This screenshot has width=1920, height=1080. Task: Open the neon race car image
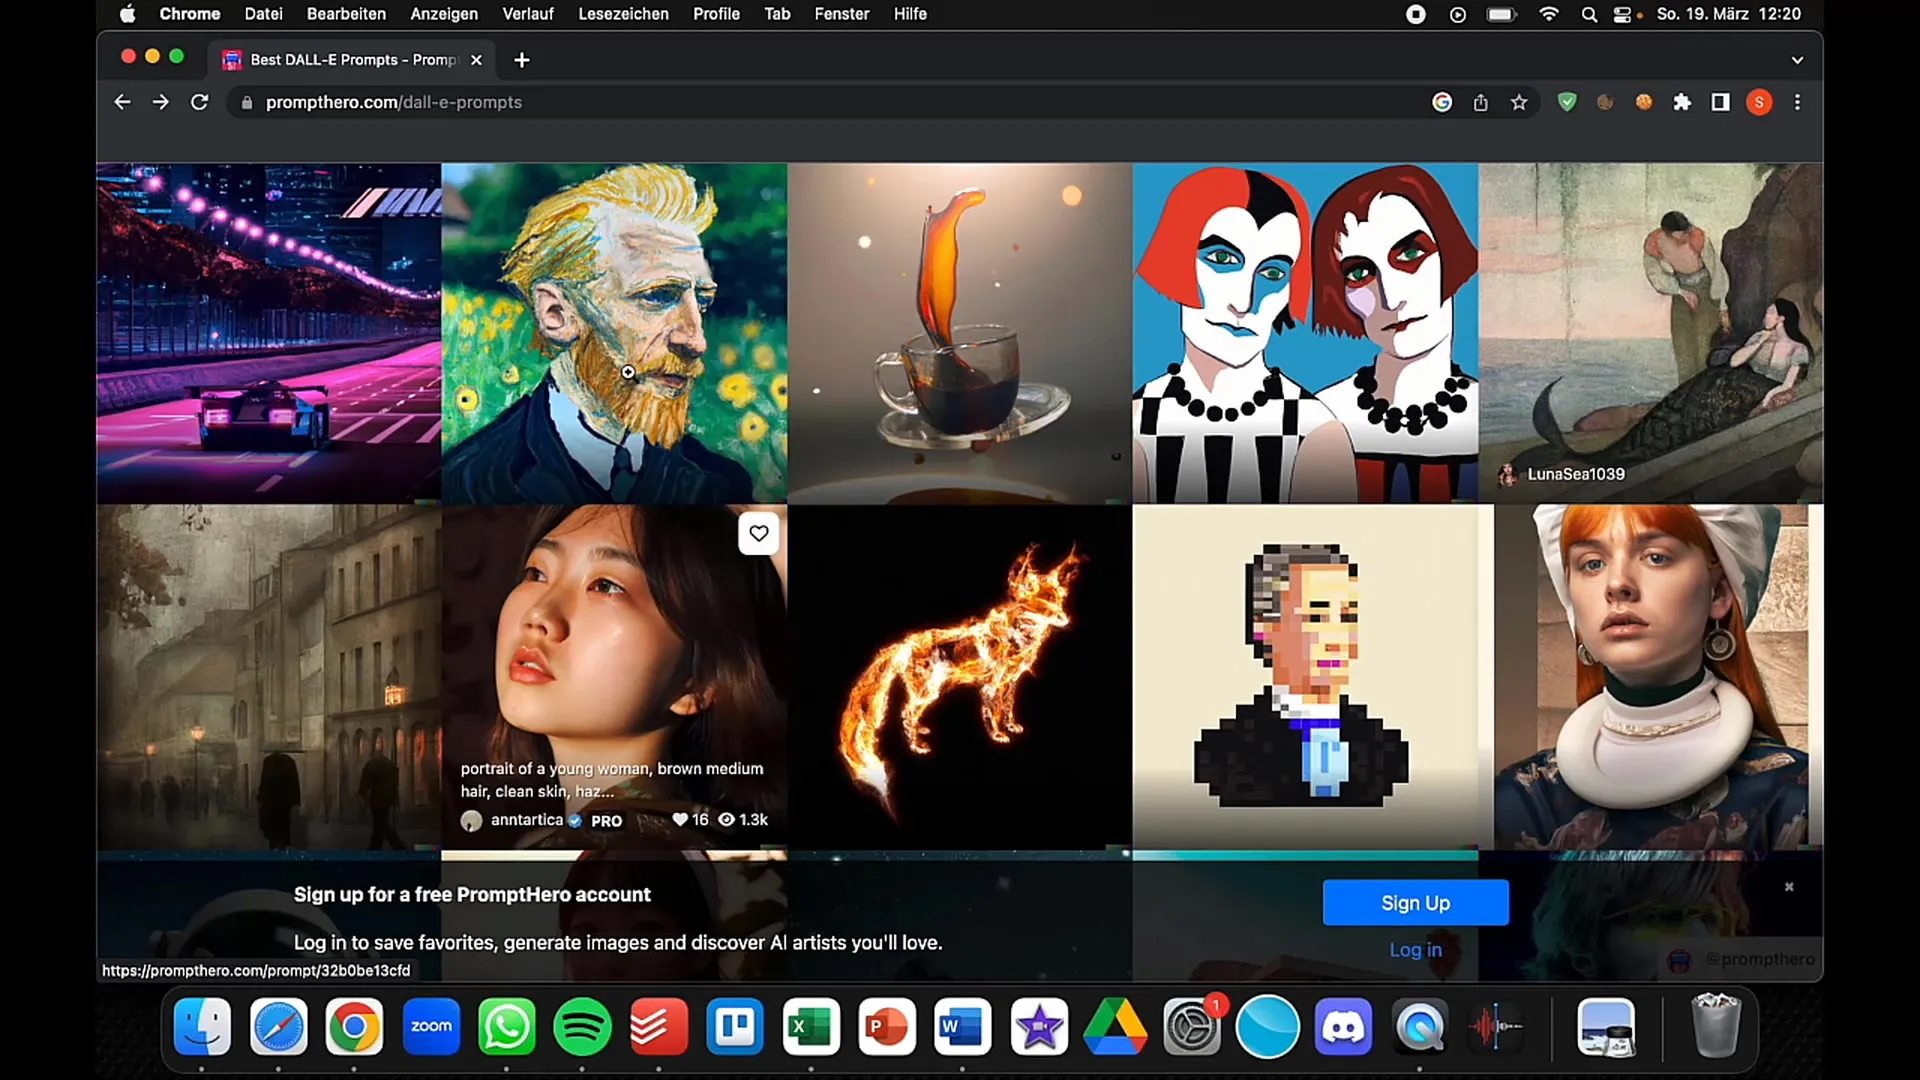269,333
